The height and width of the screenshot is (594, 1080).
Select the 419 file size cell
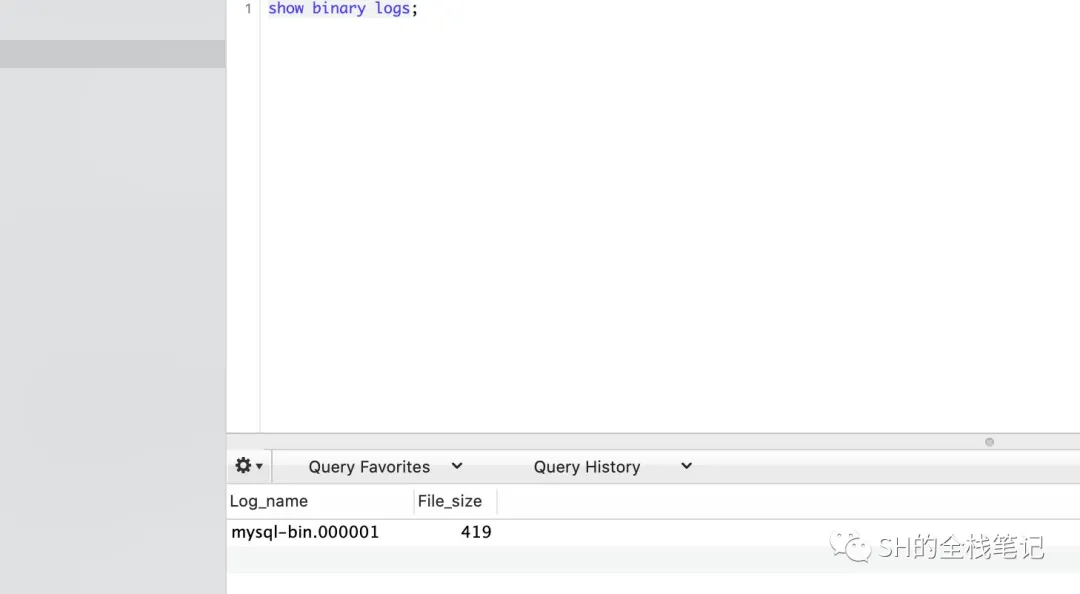point(475,532)
